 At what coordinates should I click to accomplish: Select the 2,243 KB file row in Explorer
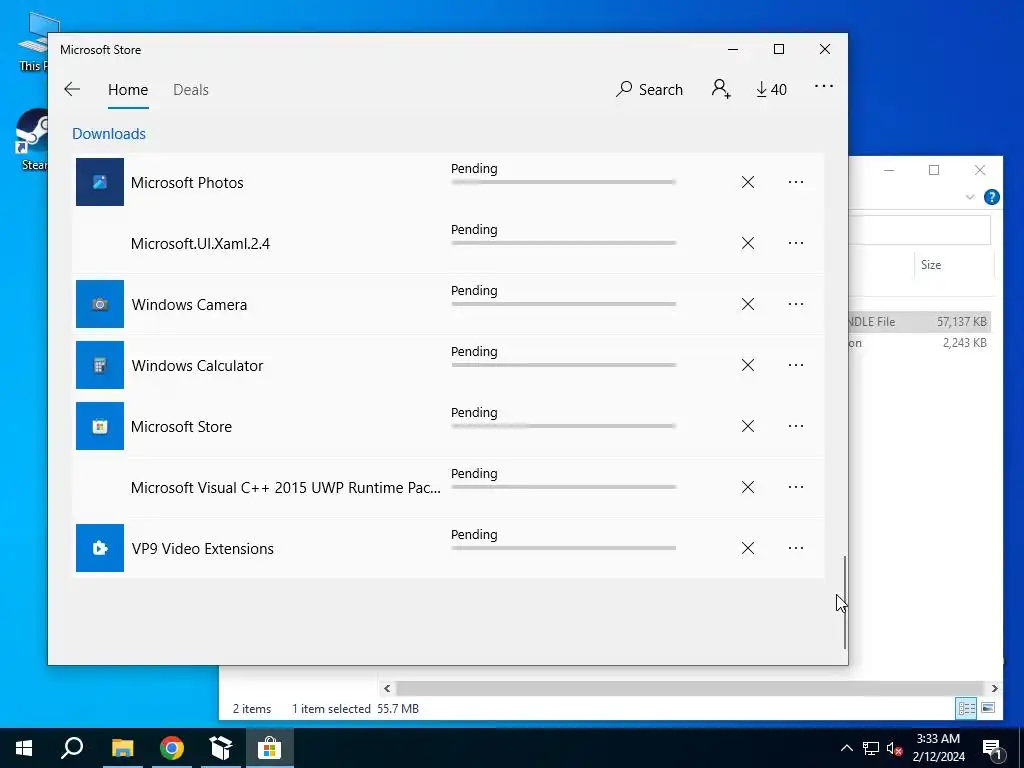pos(920,343)
